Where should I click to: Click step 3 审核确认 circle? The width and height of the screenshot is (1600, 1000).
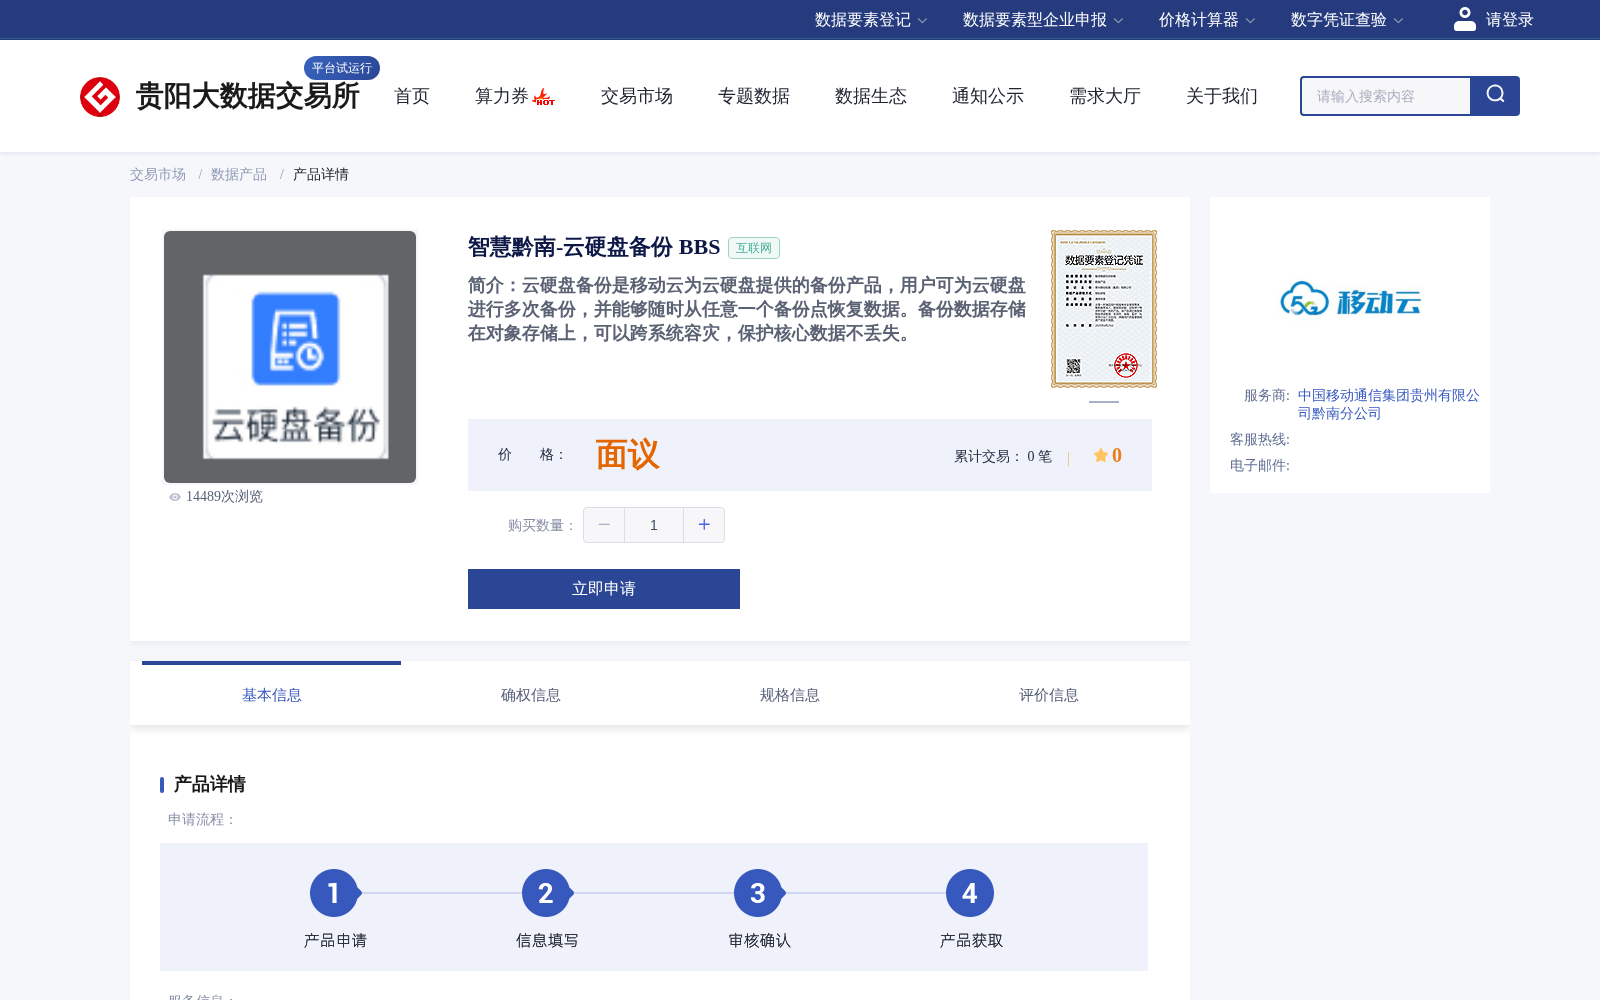coord(758,893)
